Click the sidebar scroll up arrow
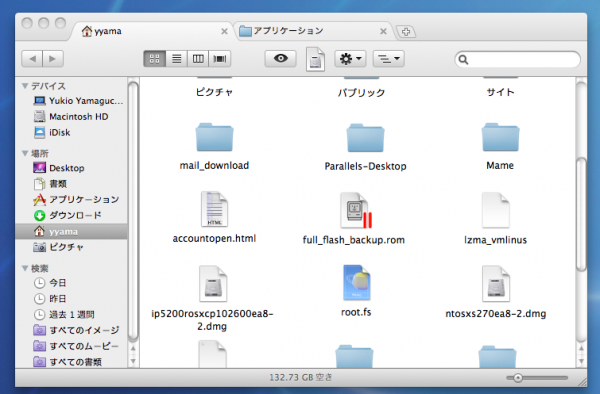 click(x=133, y=348)
